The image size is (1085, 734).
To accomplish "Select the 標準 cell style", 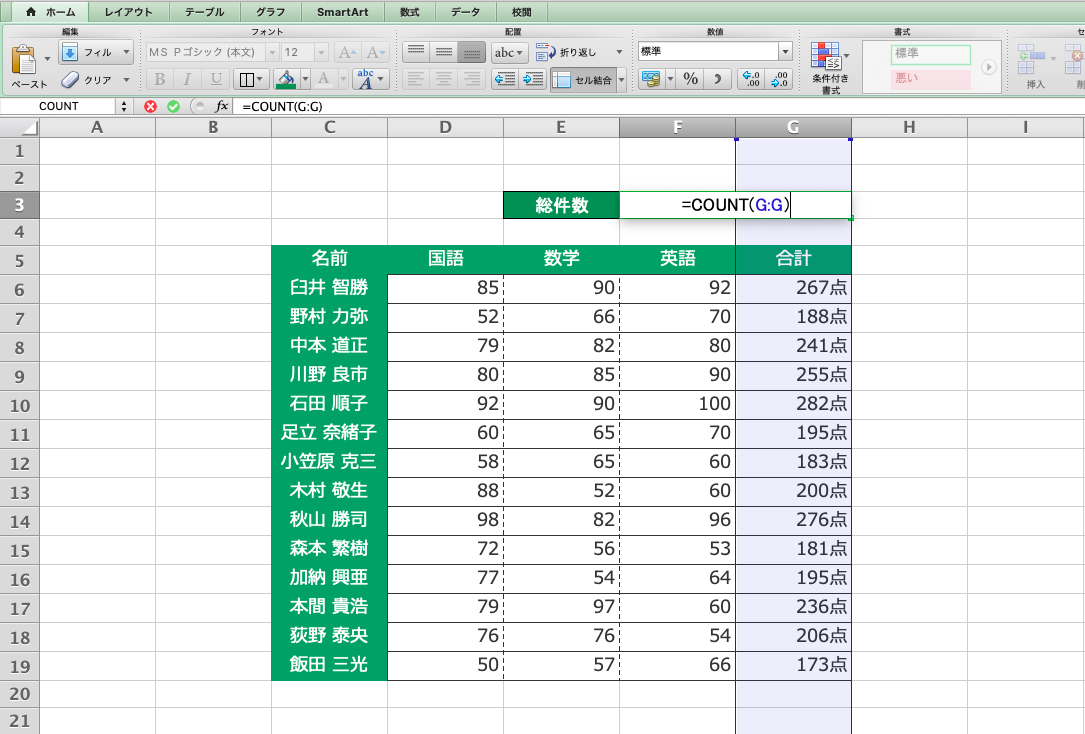I will click(x=931, y=54).
